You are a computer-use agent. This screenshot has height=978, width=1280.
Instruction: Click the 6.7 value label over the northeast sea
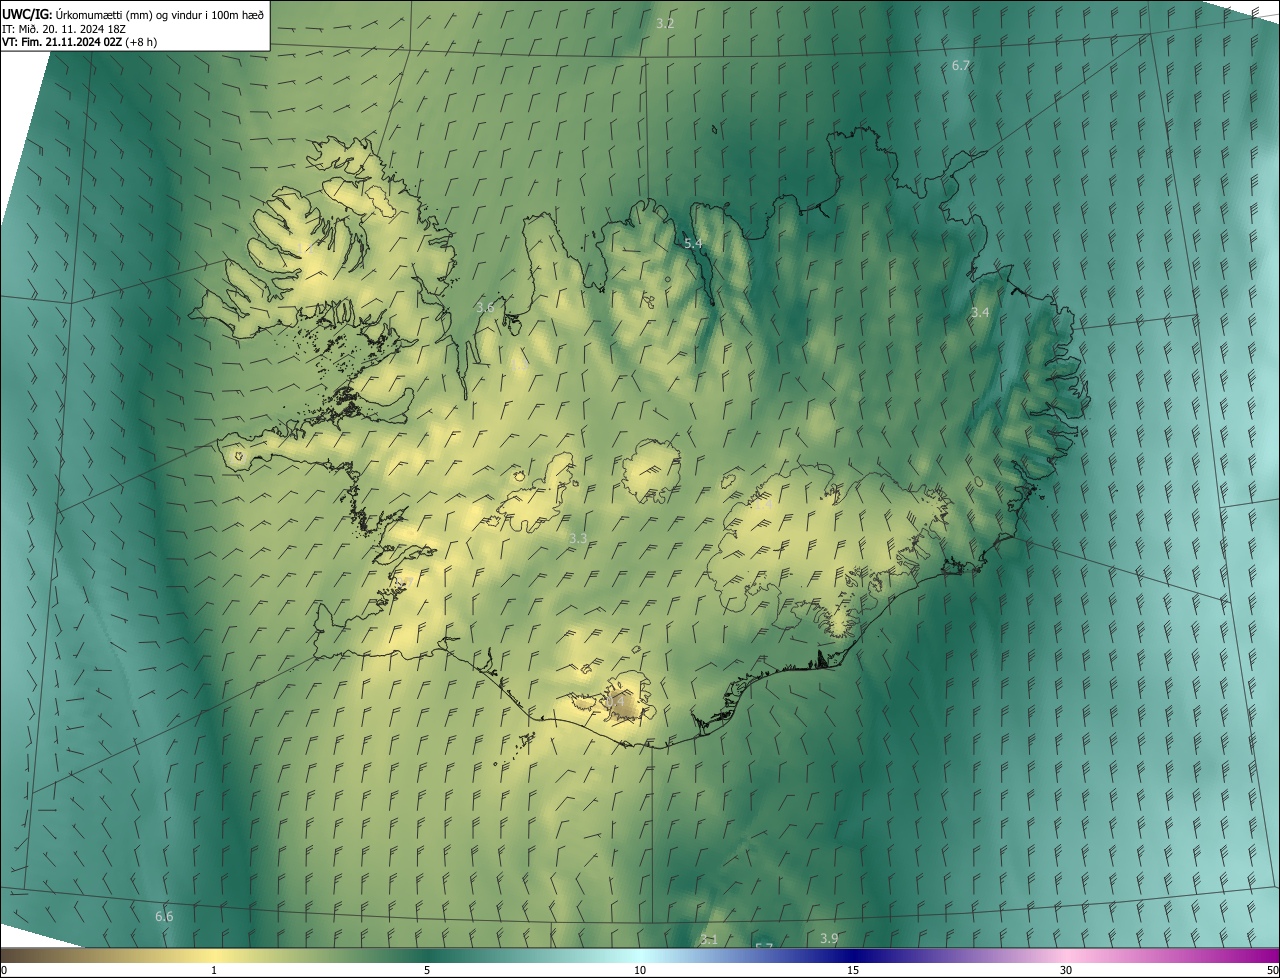tap(961, 65)
